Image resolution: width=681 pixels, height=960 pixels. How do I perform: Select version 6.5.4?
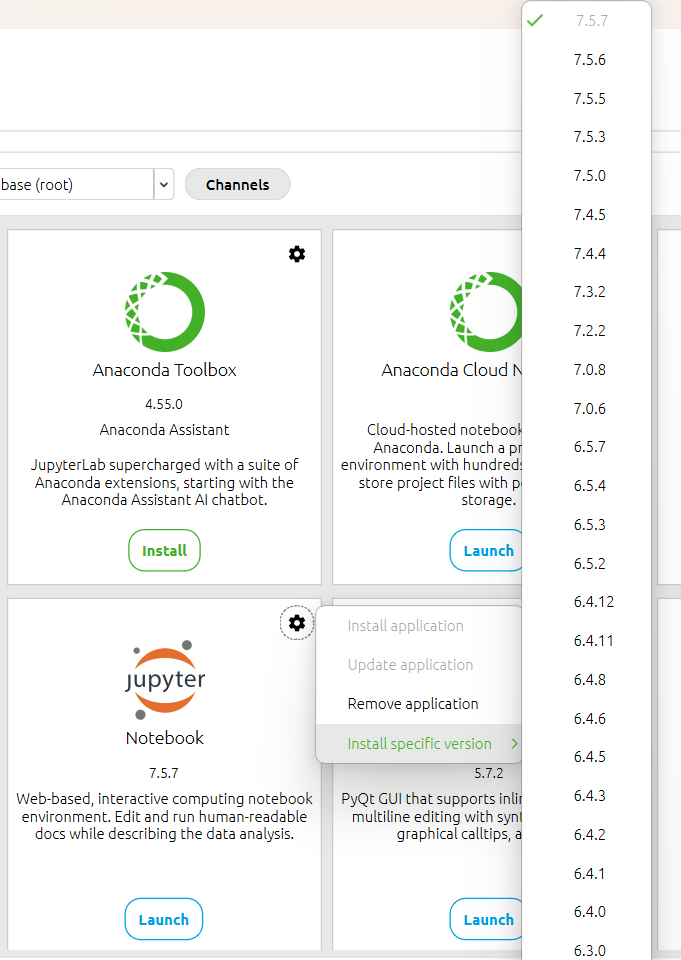tap(586, 486)
